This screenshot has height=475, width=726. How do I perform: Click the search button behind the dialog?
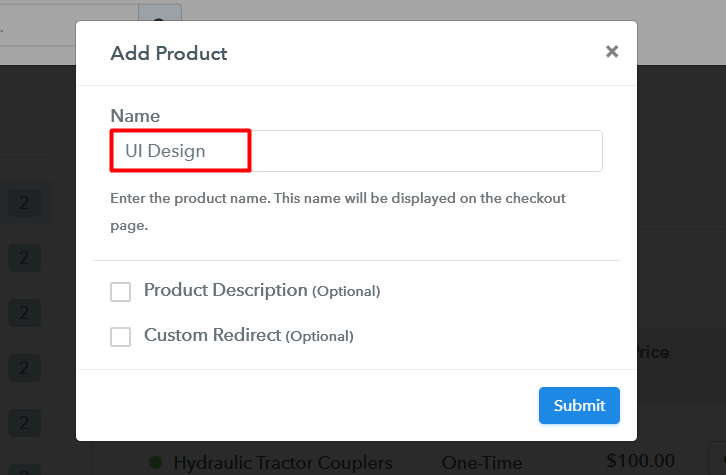(x=160, y=20)
